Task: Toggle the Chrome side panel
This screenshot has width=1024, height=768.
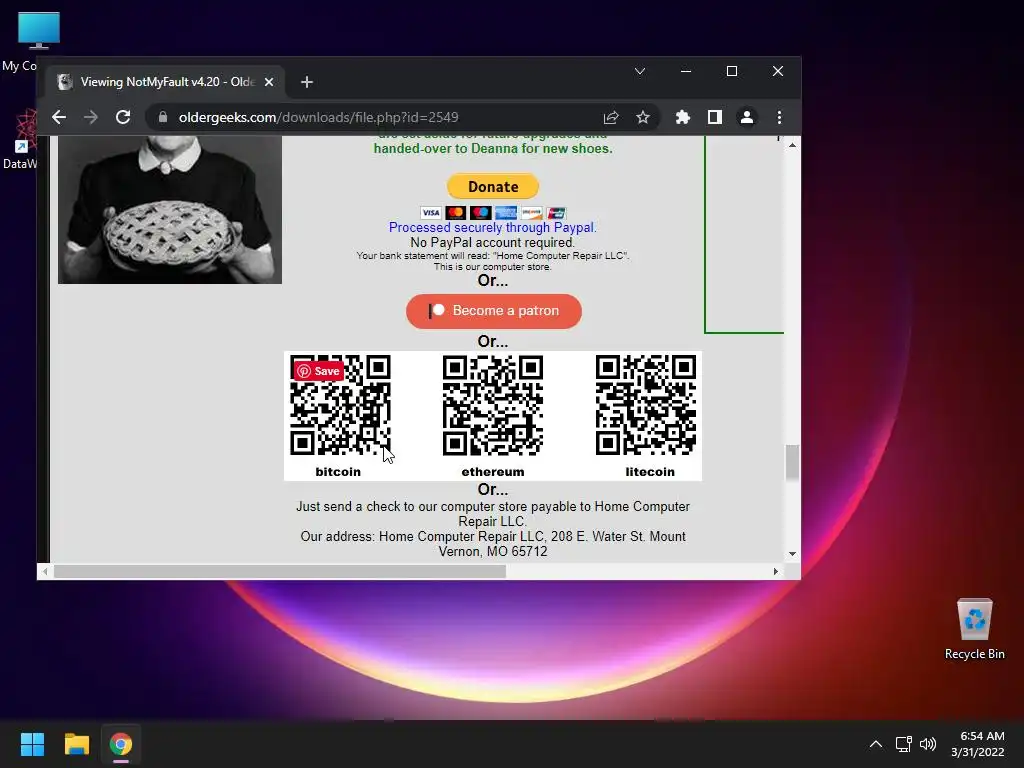Action: [714, 118]
